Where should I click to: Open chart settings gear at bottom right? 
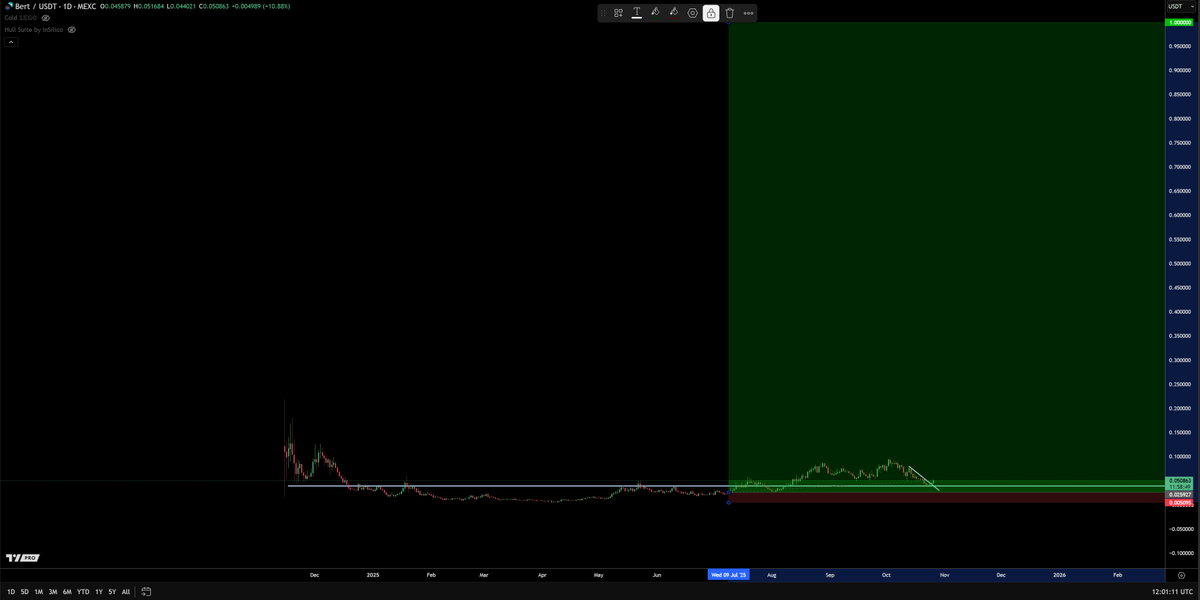tap(1181, 575)
